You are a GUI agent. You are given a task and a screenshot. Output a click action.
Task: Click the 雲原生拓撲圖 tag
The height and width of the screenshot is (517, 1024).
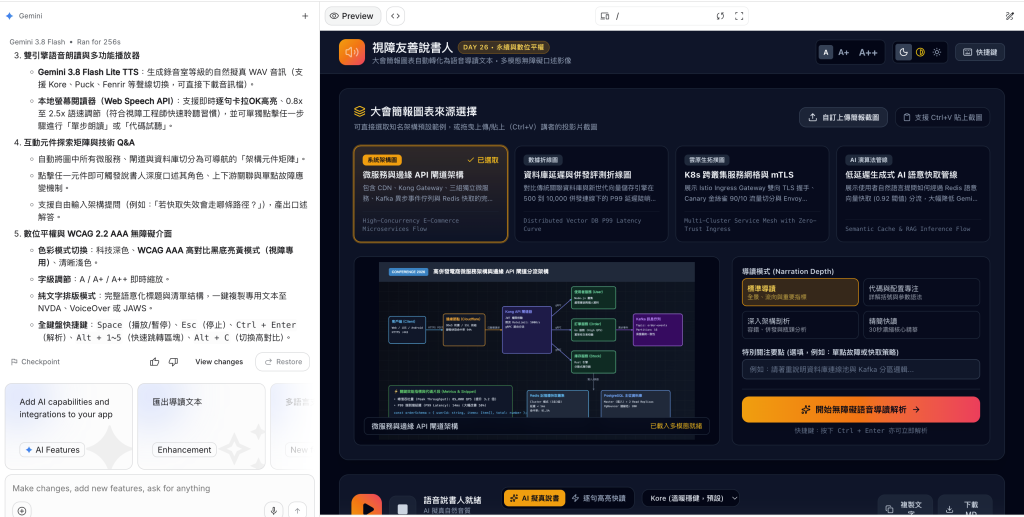pyautogui.click(x=707, y=160)
